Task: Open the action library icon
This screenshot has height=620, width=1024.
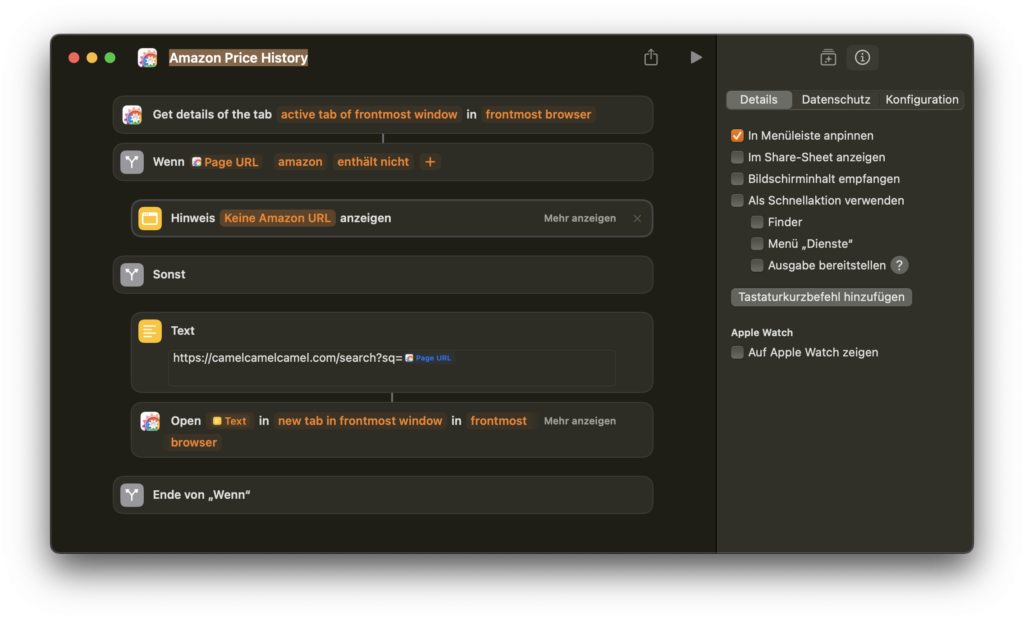Action: click(828, 57)
